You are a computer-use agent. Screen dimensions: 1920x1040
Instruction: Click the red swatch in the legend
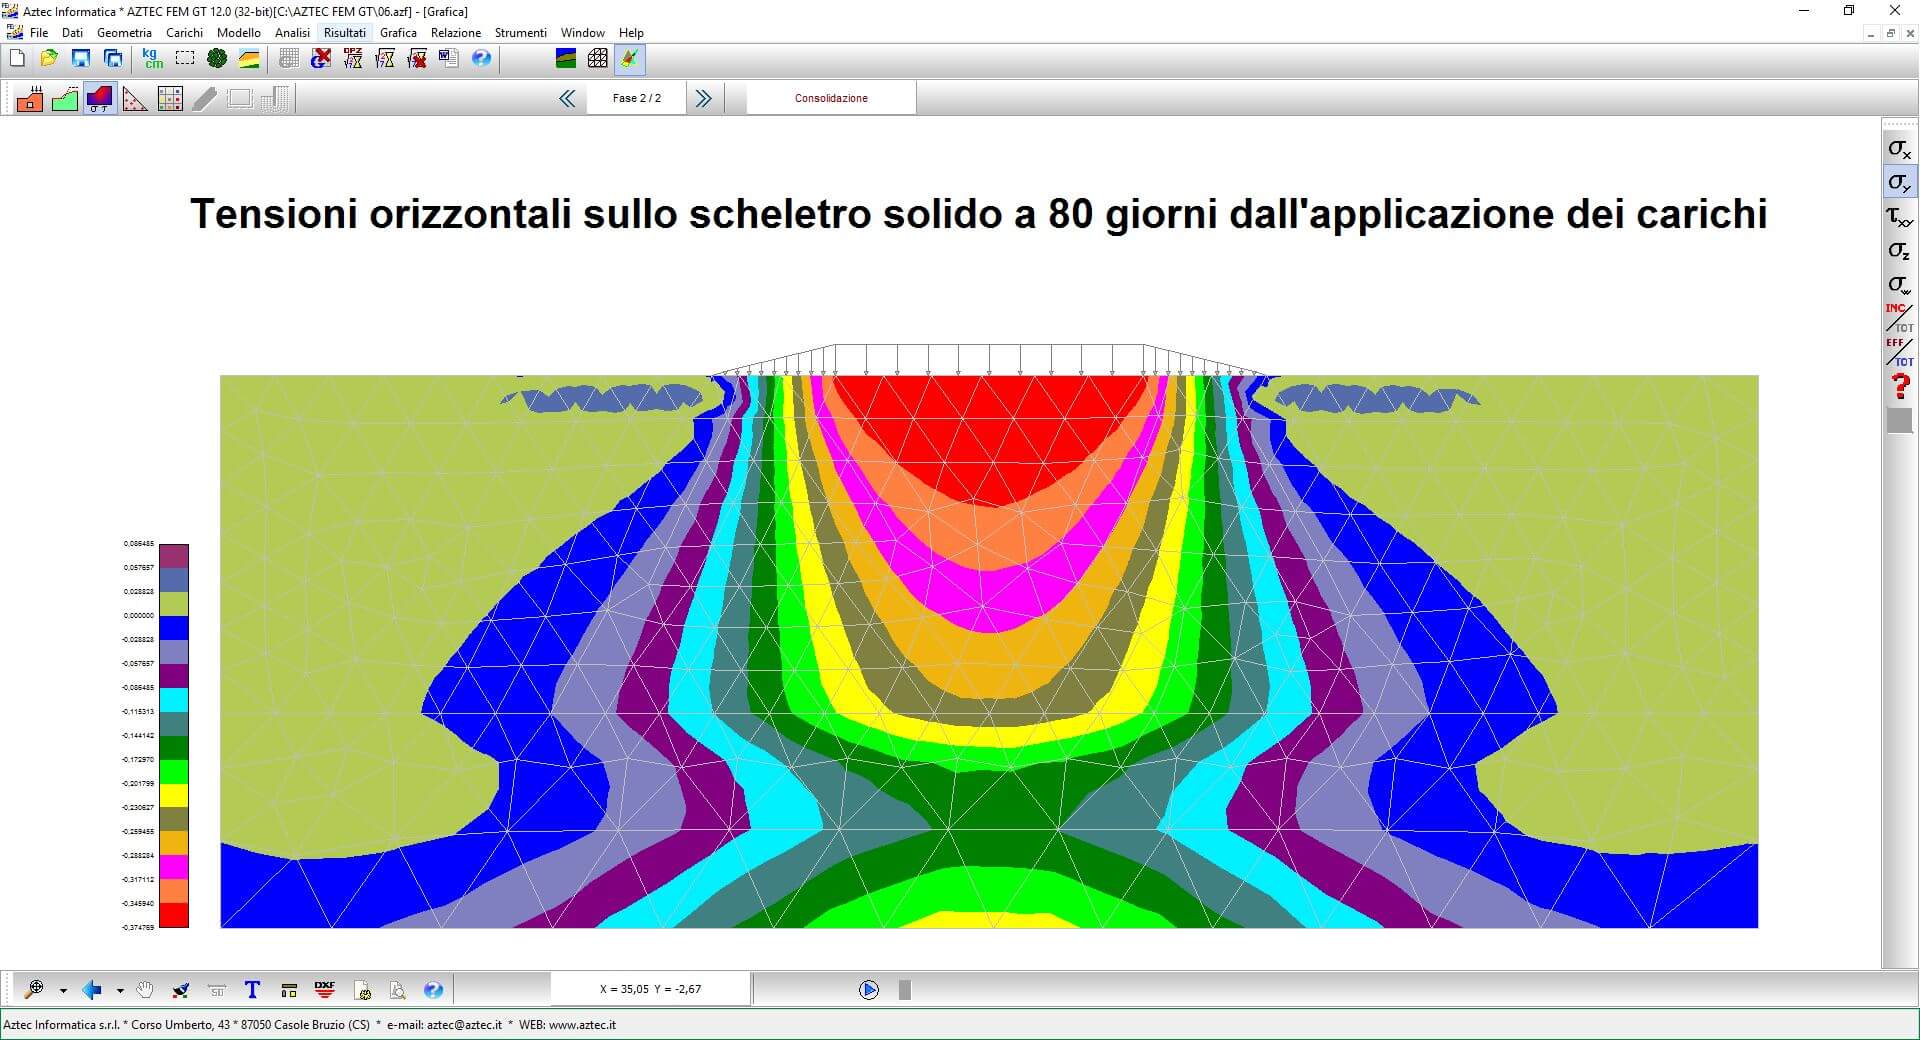(x=174, y=915)
